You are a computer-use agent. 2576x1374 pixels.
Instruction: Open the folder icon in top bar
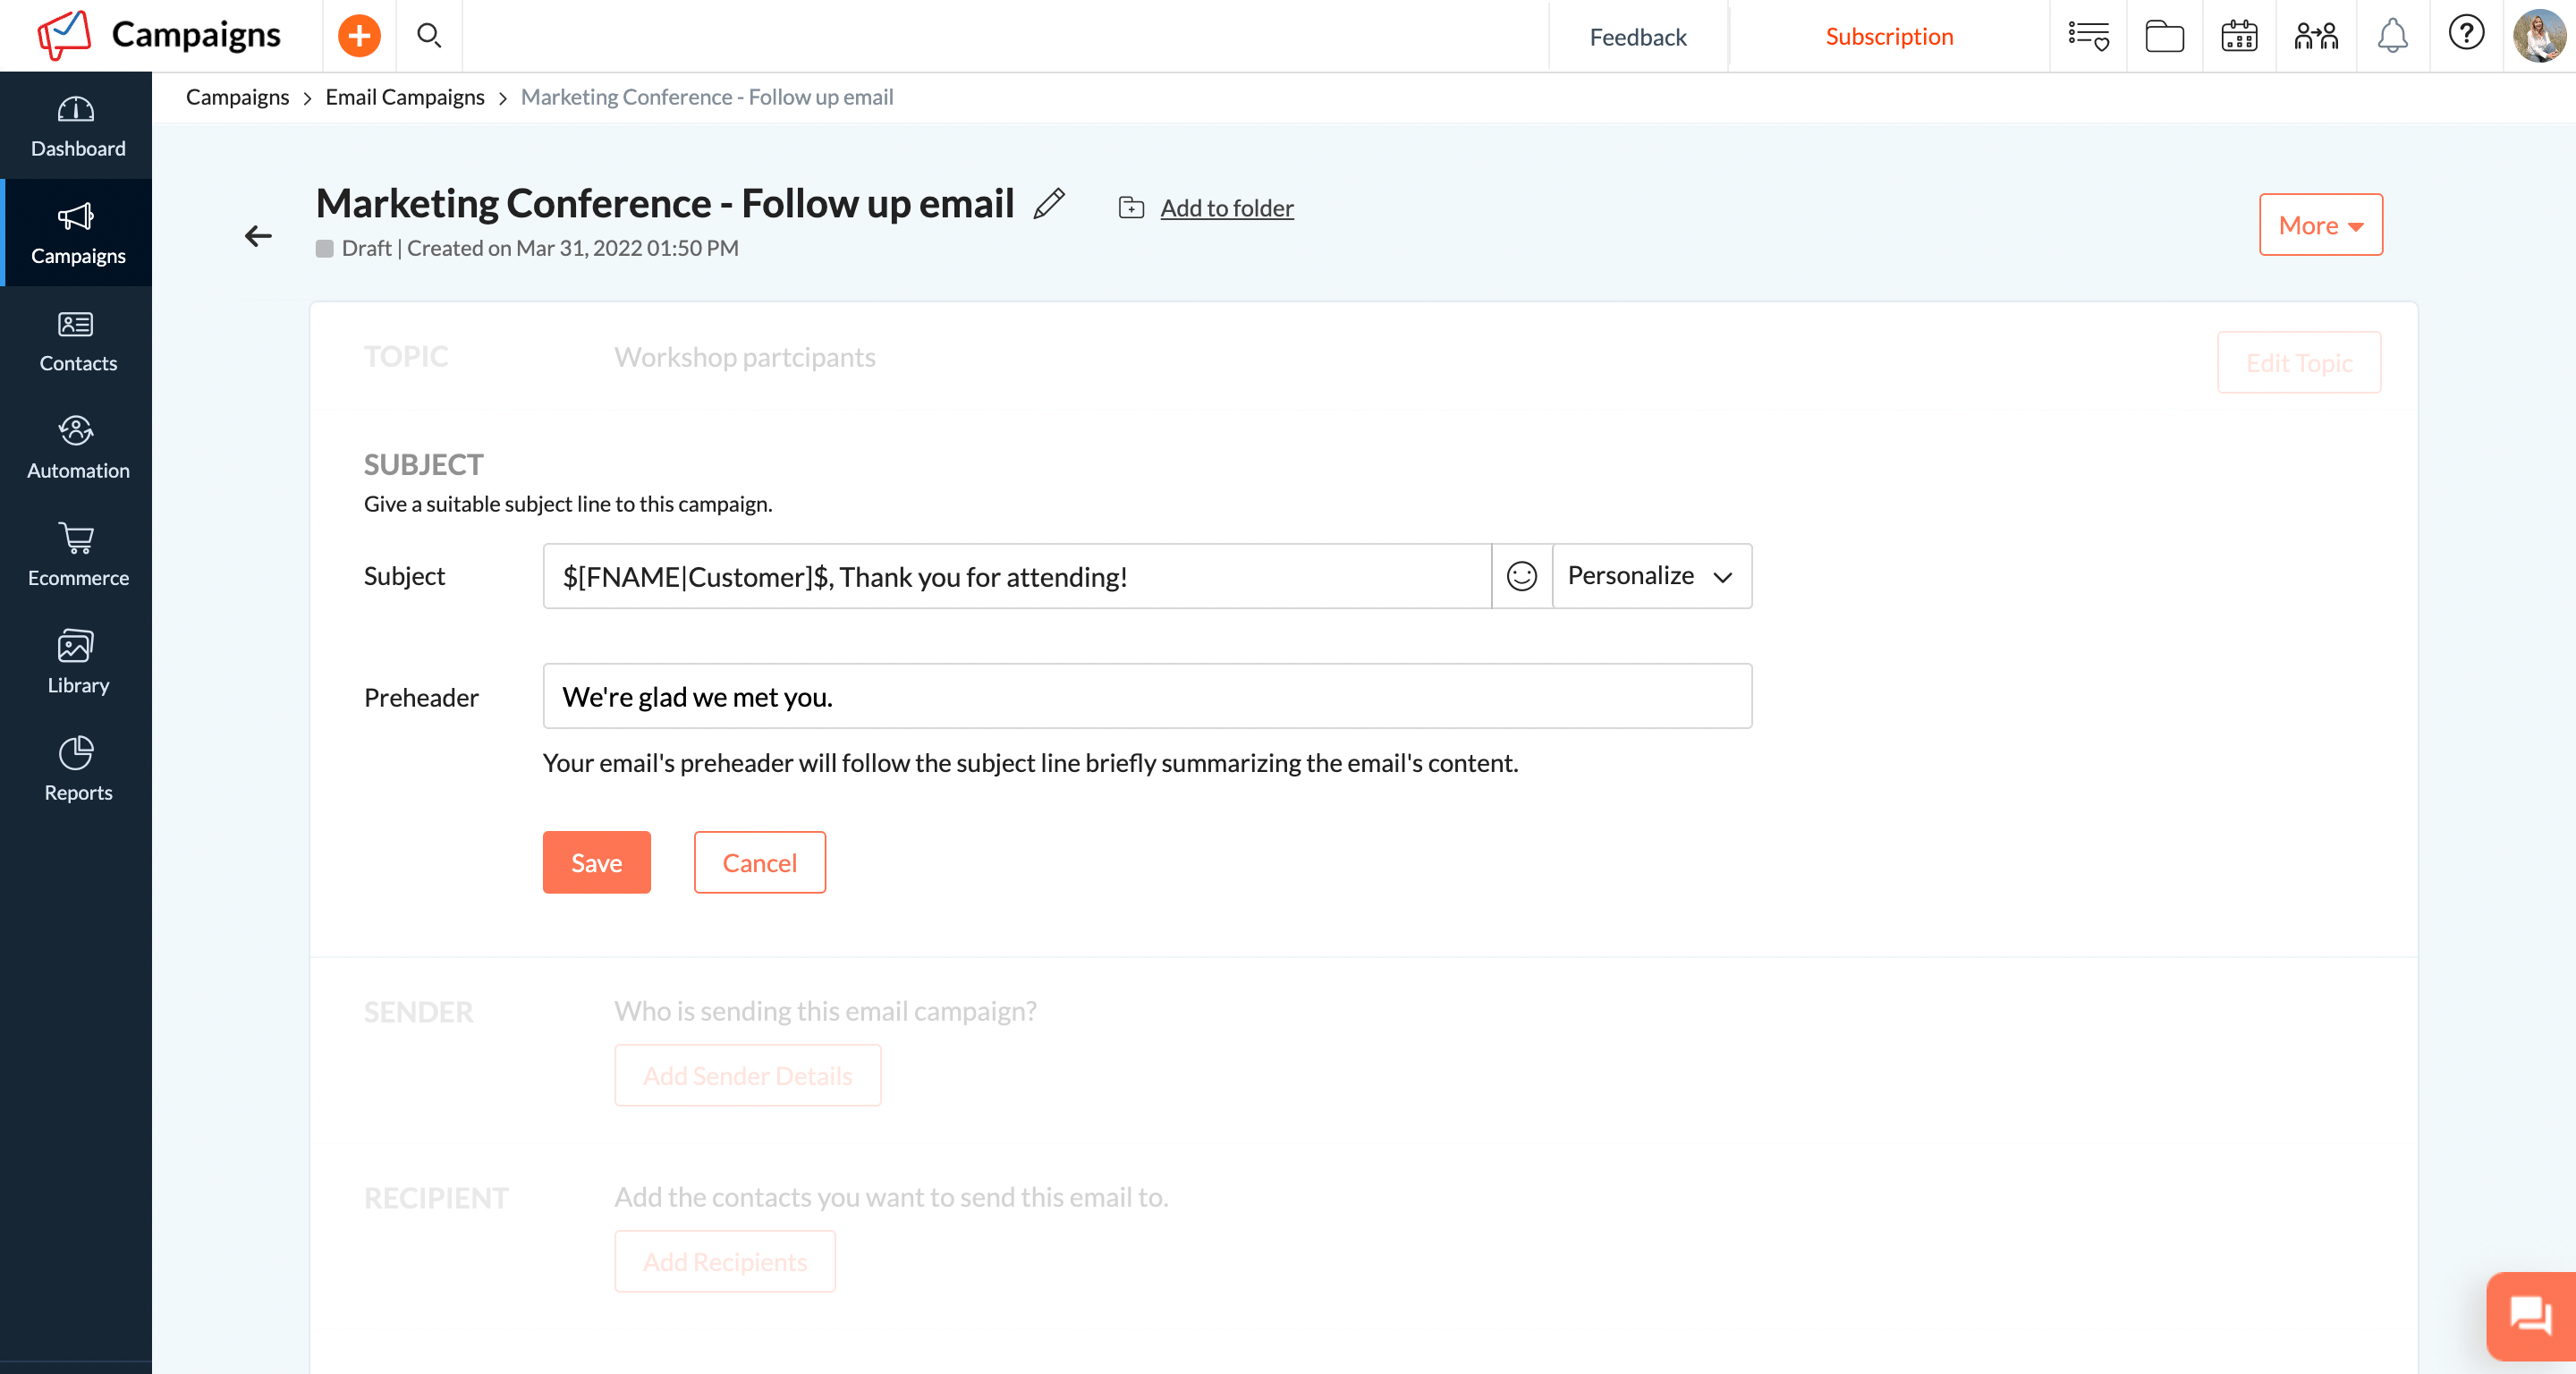[x=2164, y=36]
